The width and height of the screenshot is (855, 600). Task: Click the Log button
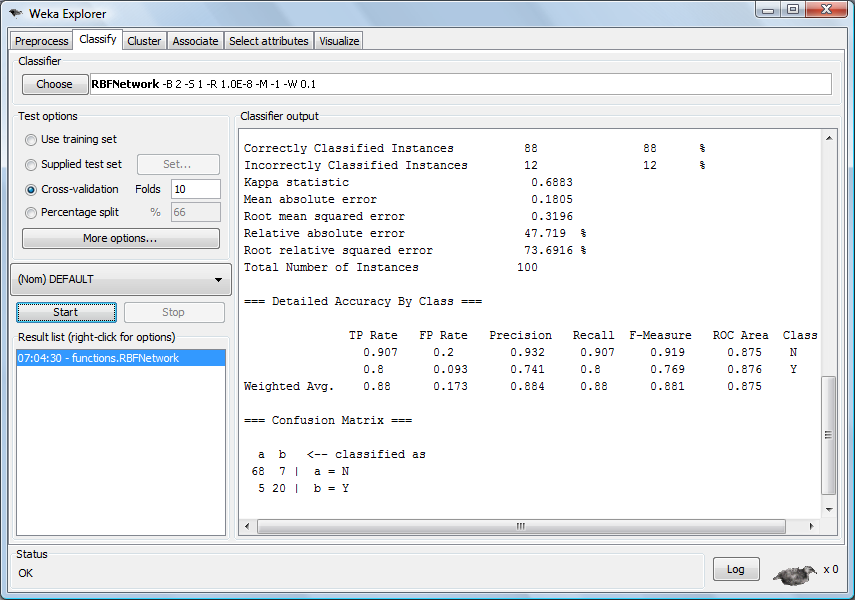point(736,569)
